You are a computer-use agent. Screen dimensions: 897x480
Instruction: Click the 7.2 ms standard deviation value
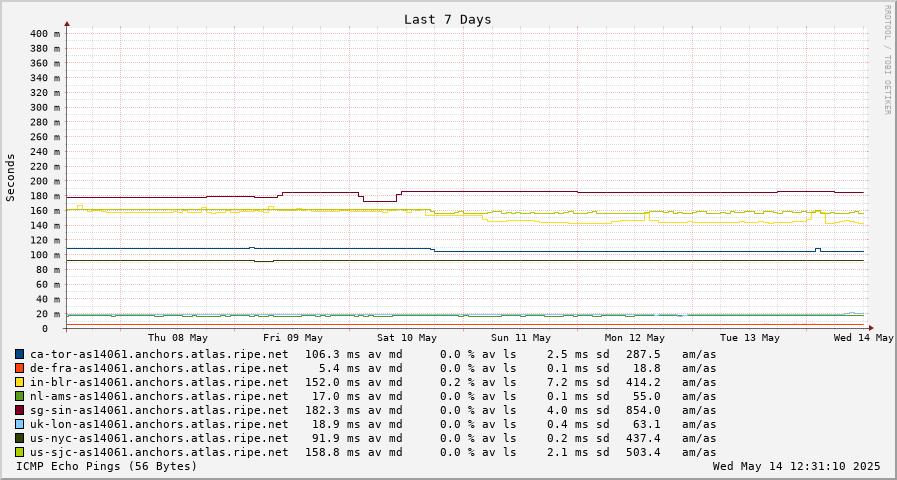pyautogui.click(x=567, y=382)
